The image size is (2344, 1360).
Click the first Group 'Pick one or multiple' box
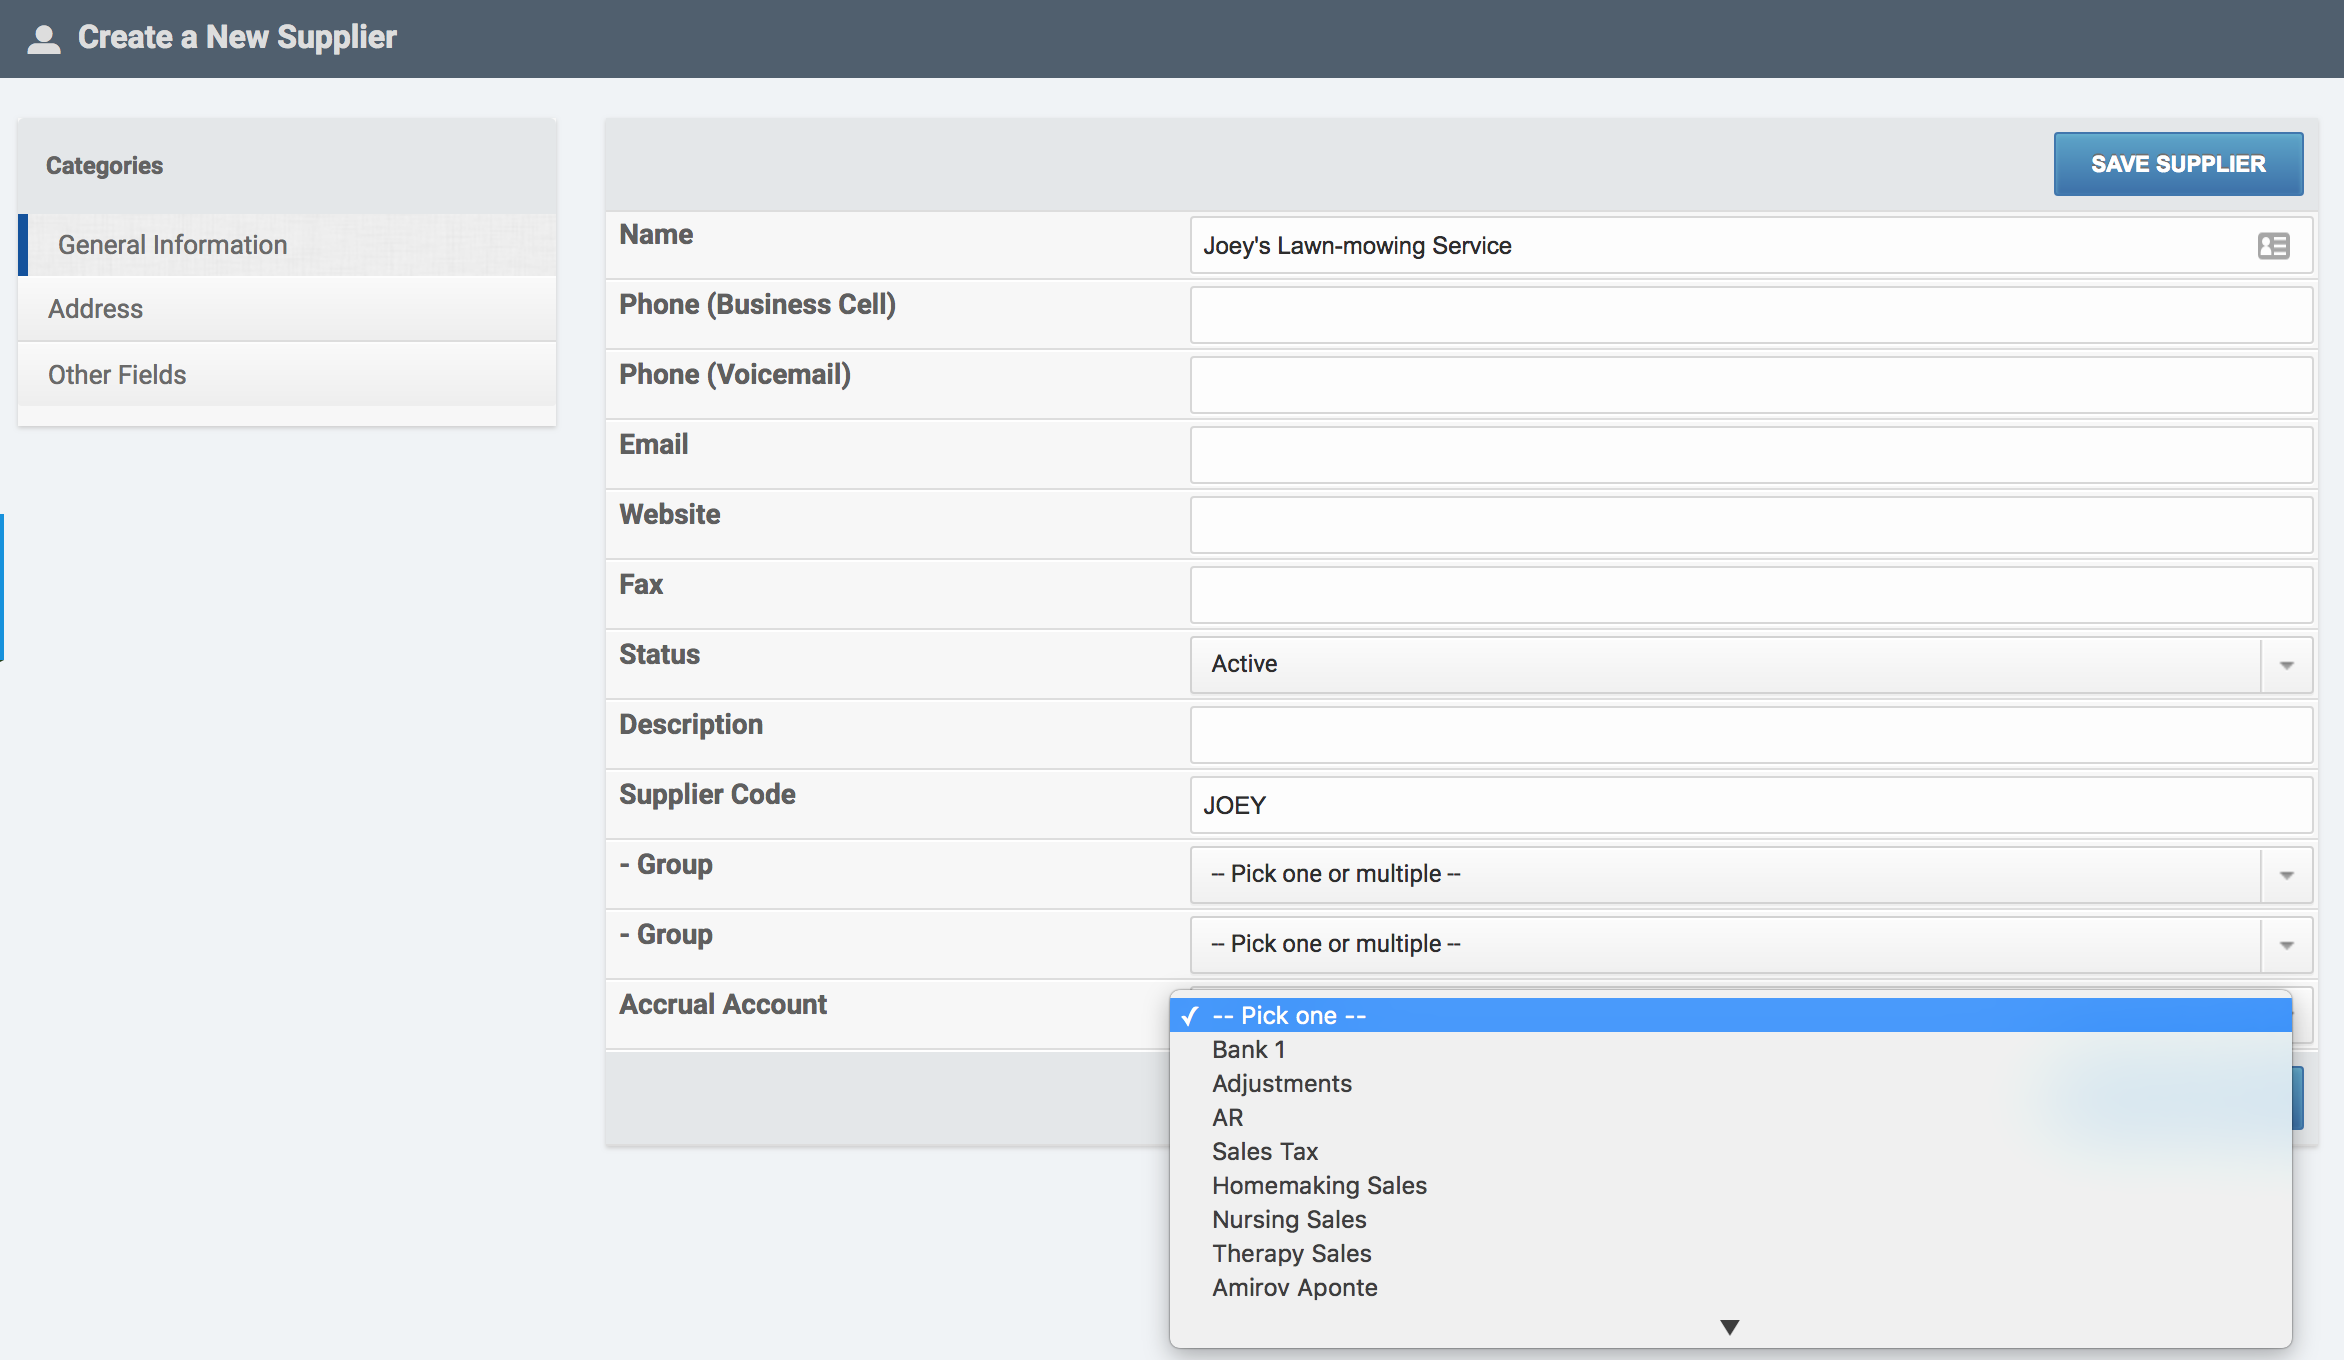point(1751,875)
